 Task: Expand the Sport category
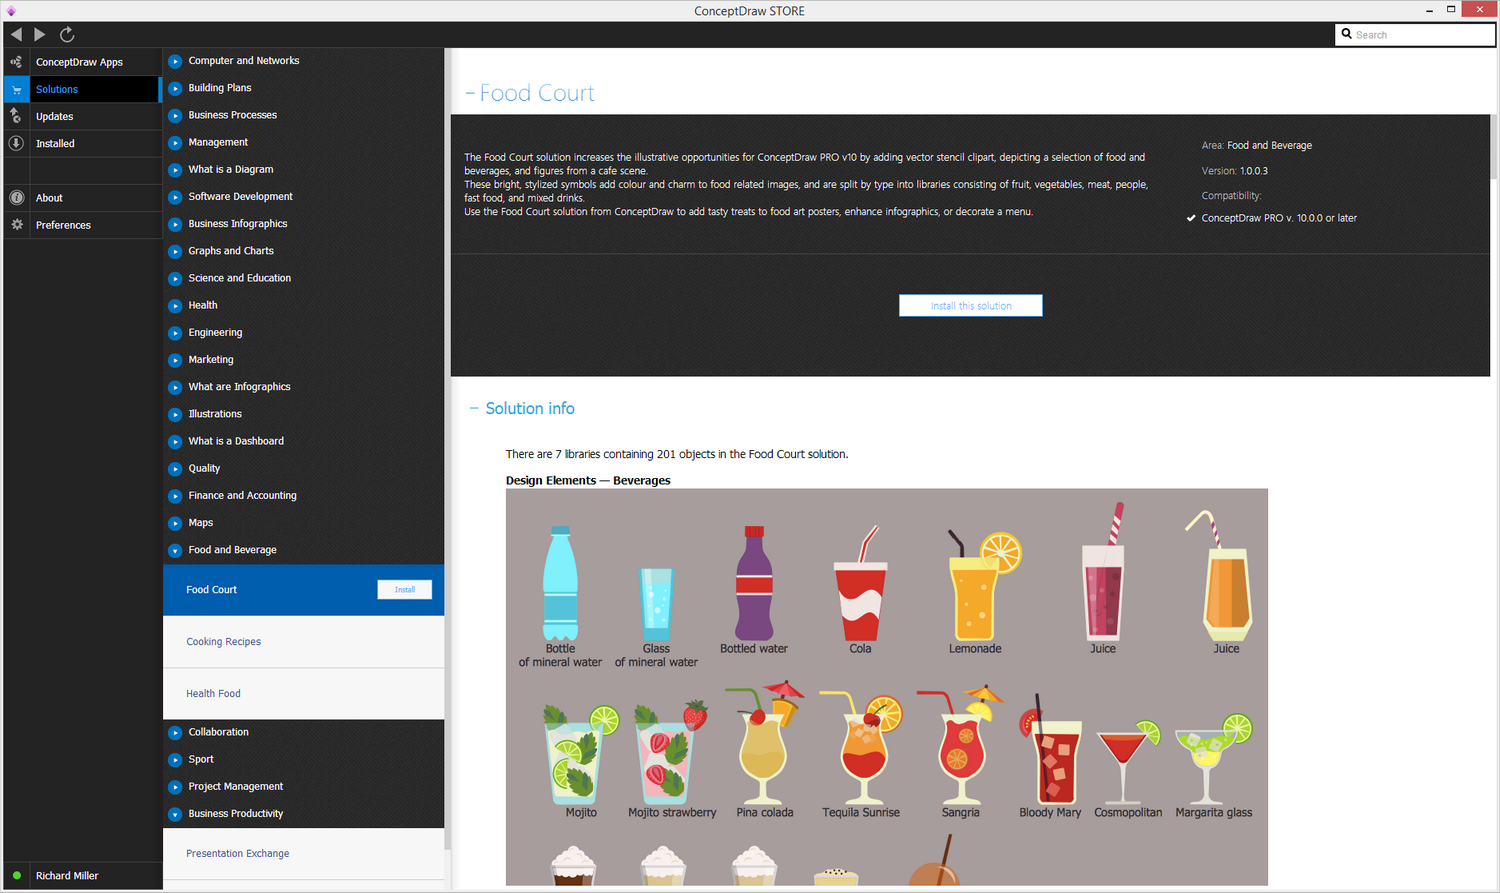pyautogui.click(x=175, y=760)
